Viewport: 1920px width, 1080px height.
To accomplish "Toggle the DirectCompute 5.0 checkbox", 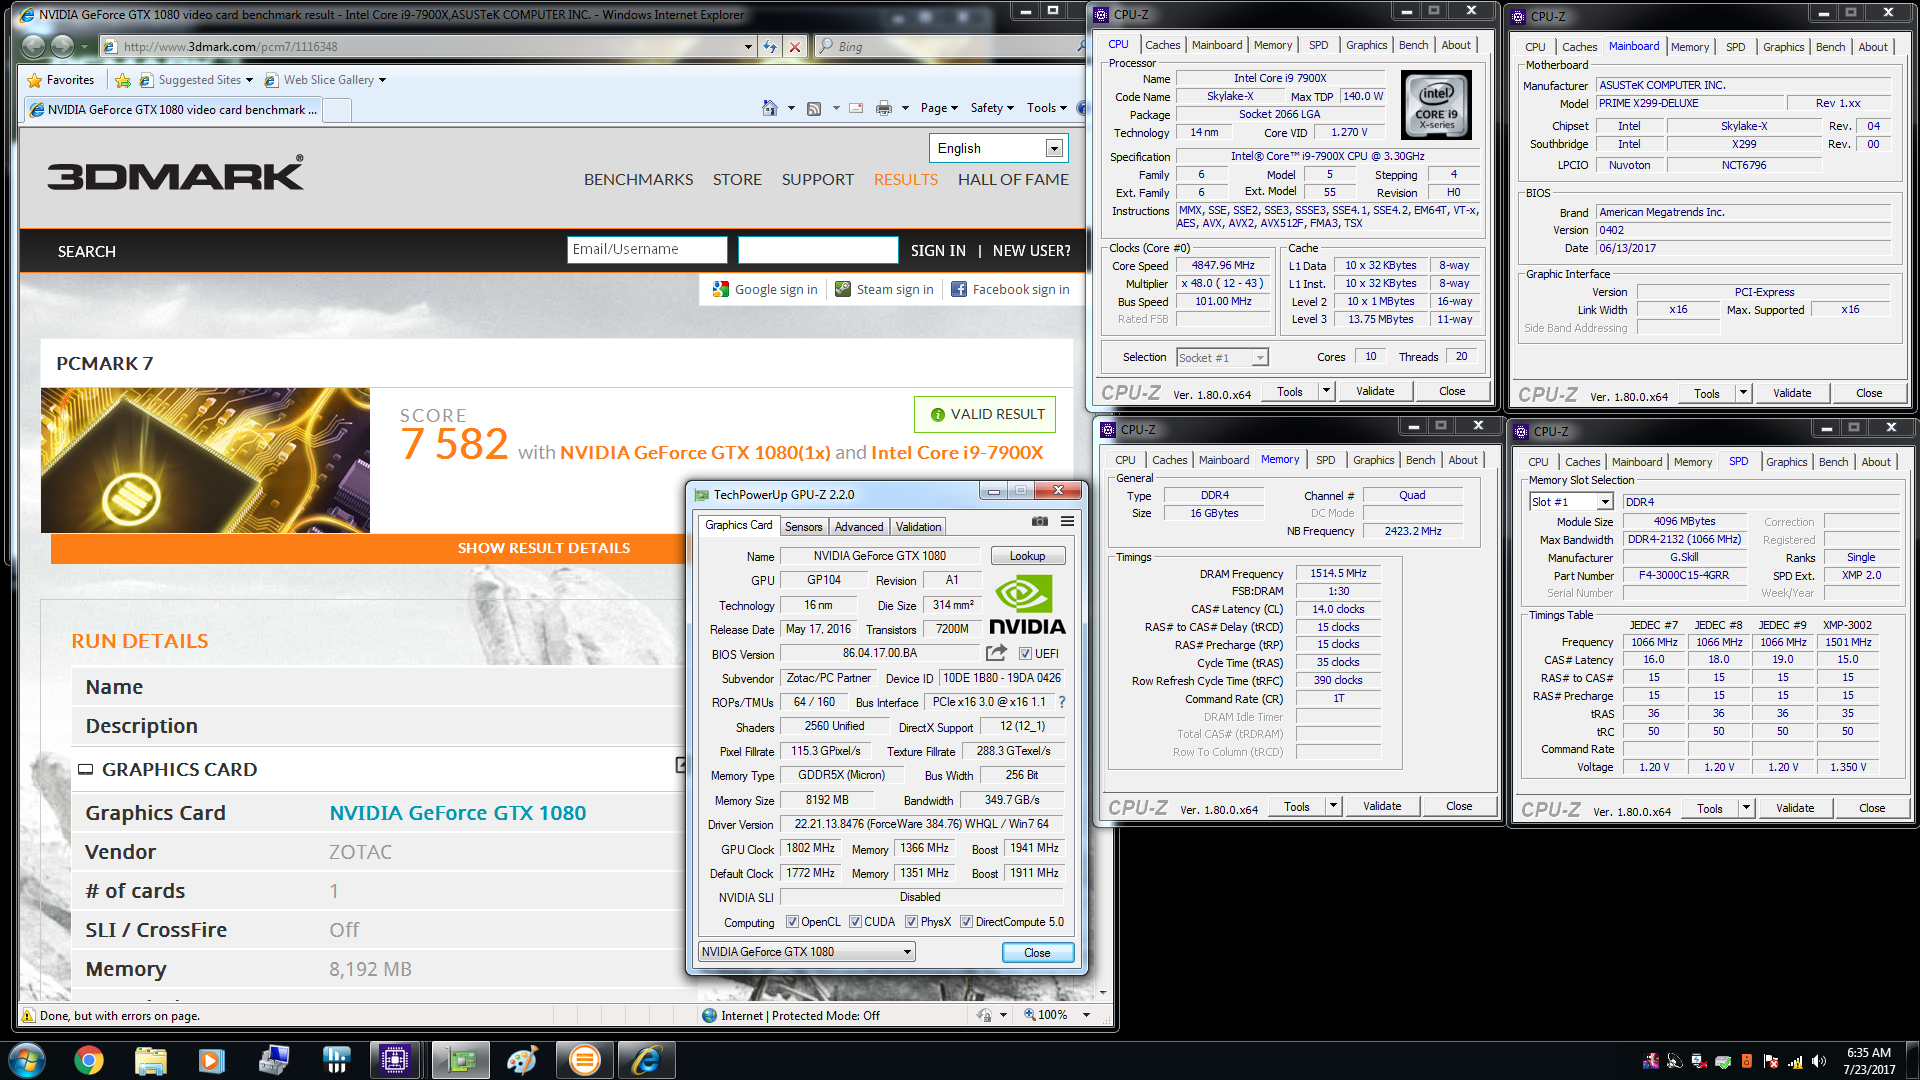I will point(966,922).
